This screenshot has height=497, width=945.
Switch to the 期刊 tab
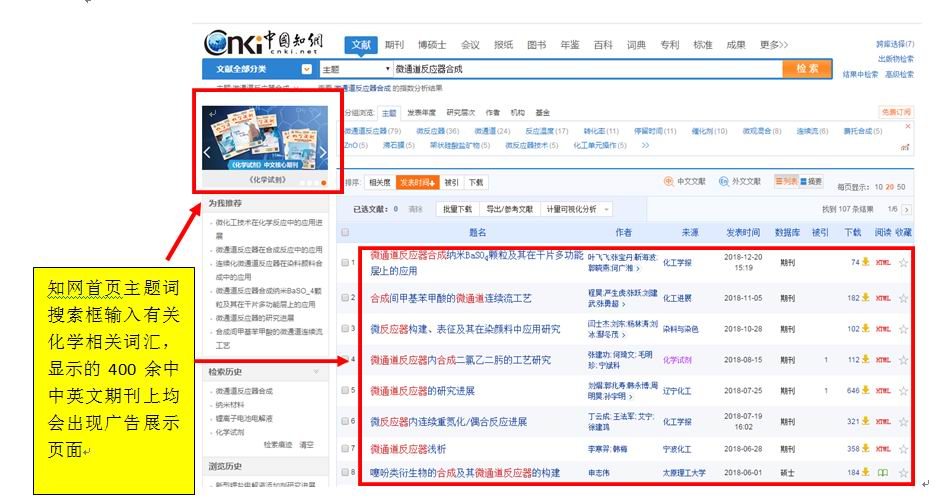[x=394, y=45]
